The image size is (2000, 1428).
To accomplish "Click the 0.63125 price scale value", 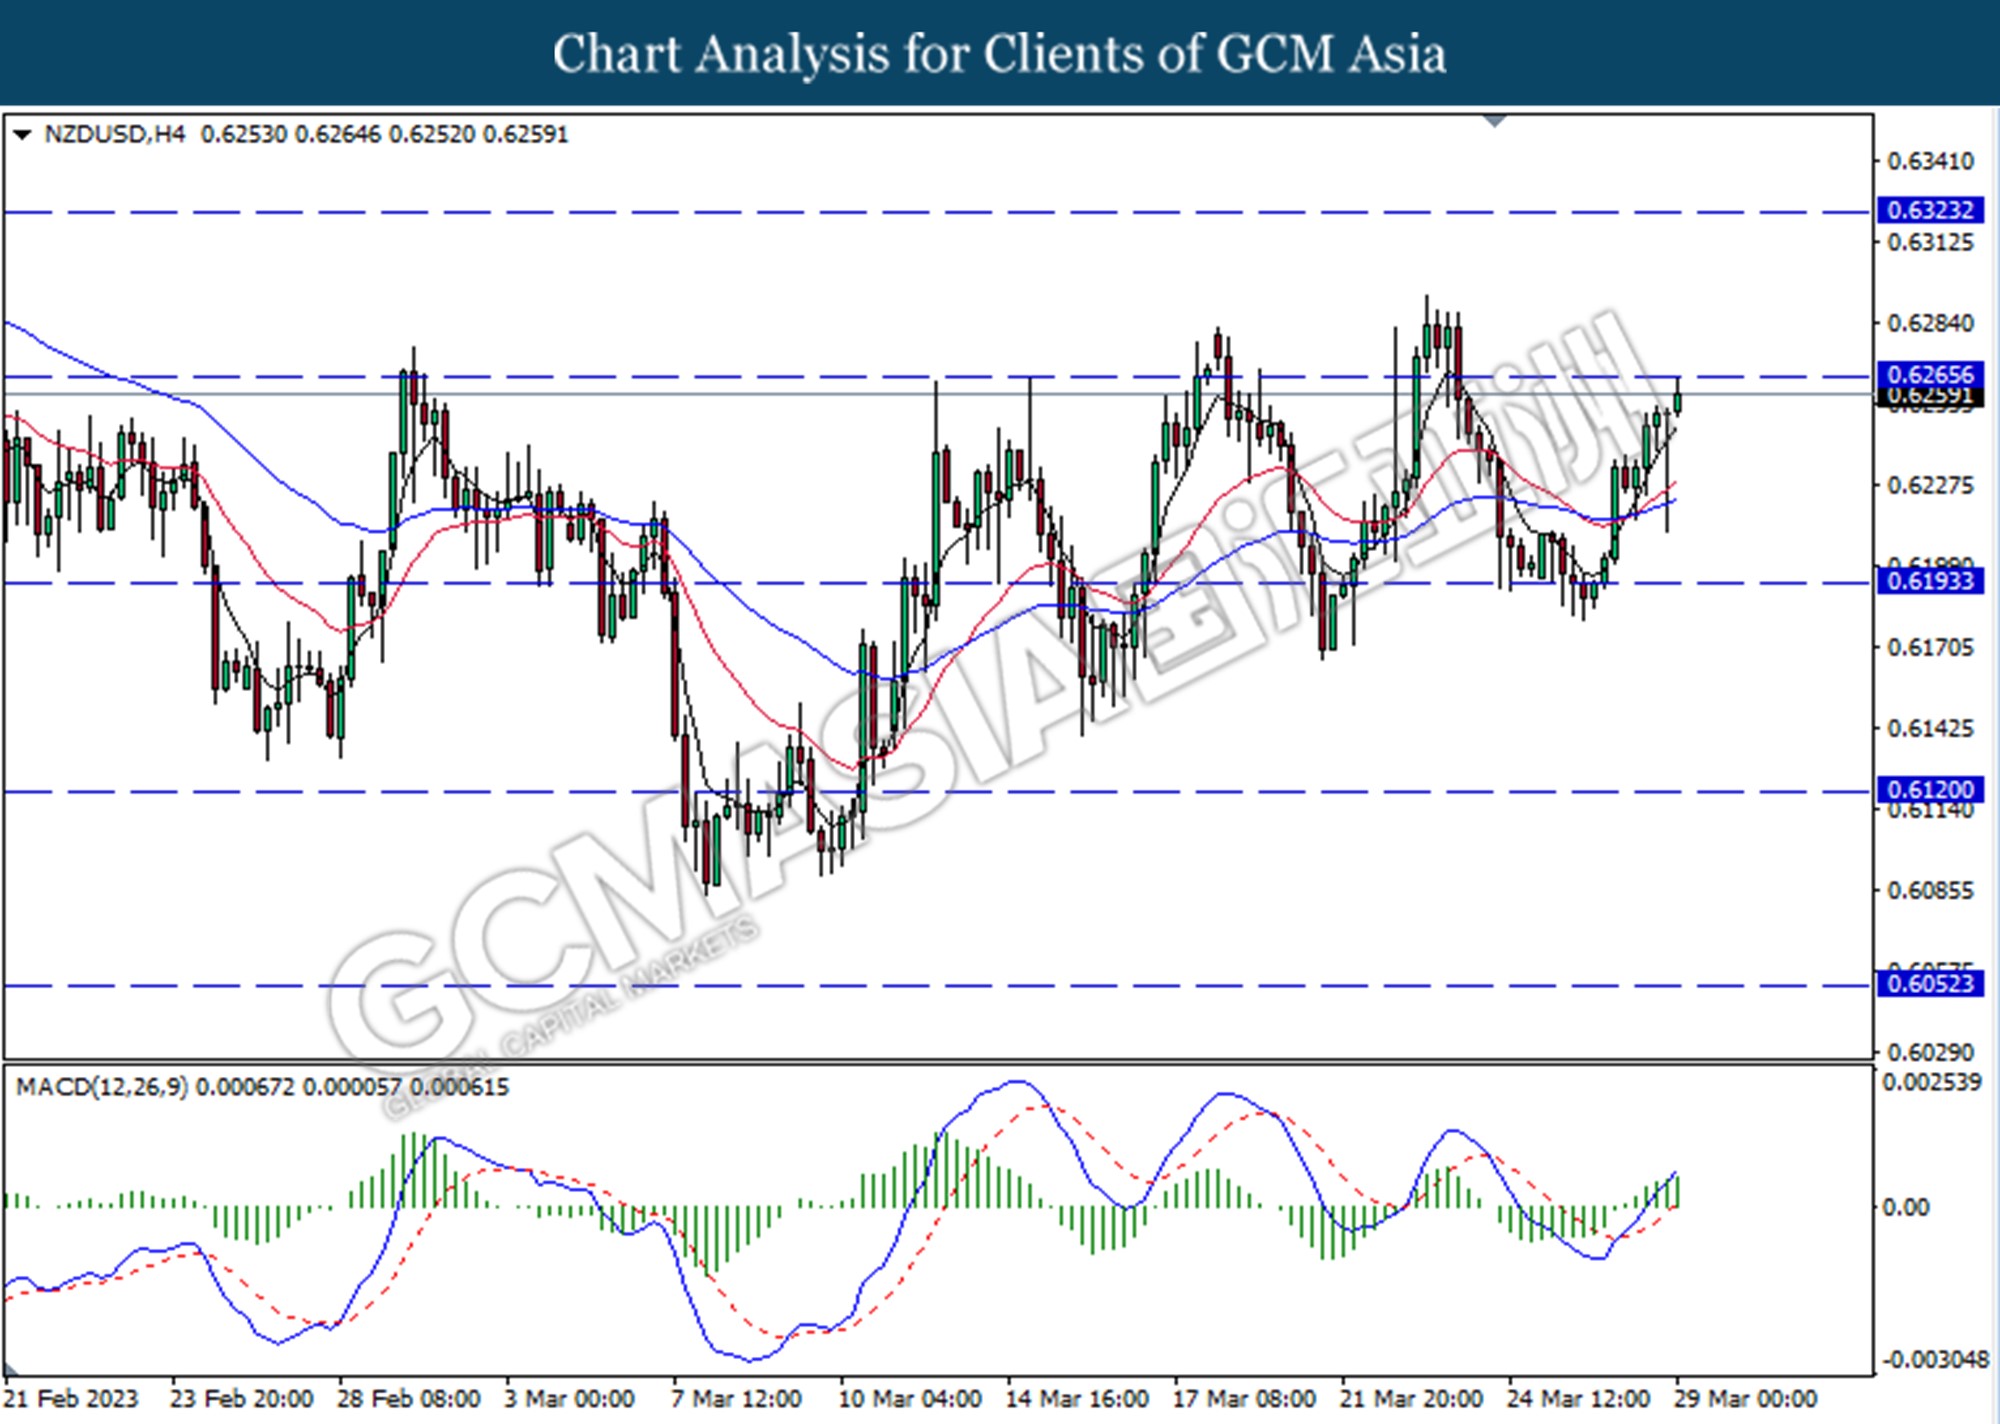I will (1930, 242).
